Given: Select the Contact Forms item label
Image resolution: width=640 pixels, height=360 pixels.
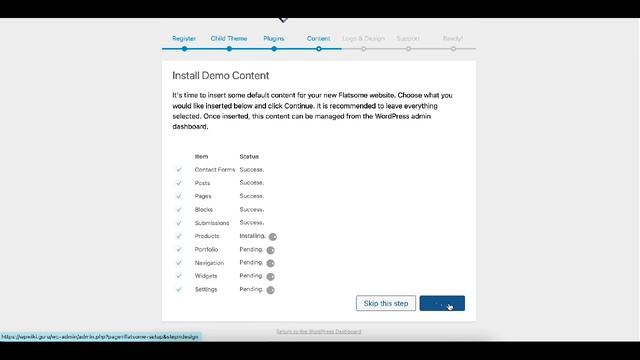Looking at the screenshot, I should (x=215, y=169).
